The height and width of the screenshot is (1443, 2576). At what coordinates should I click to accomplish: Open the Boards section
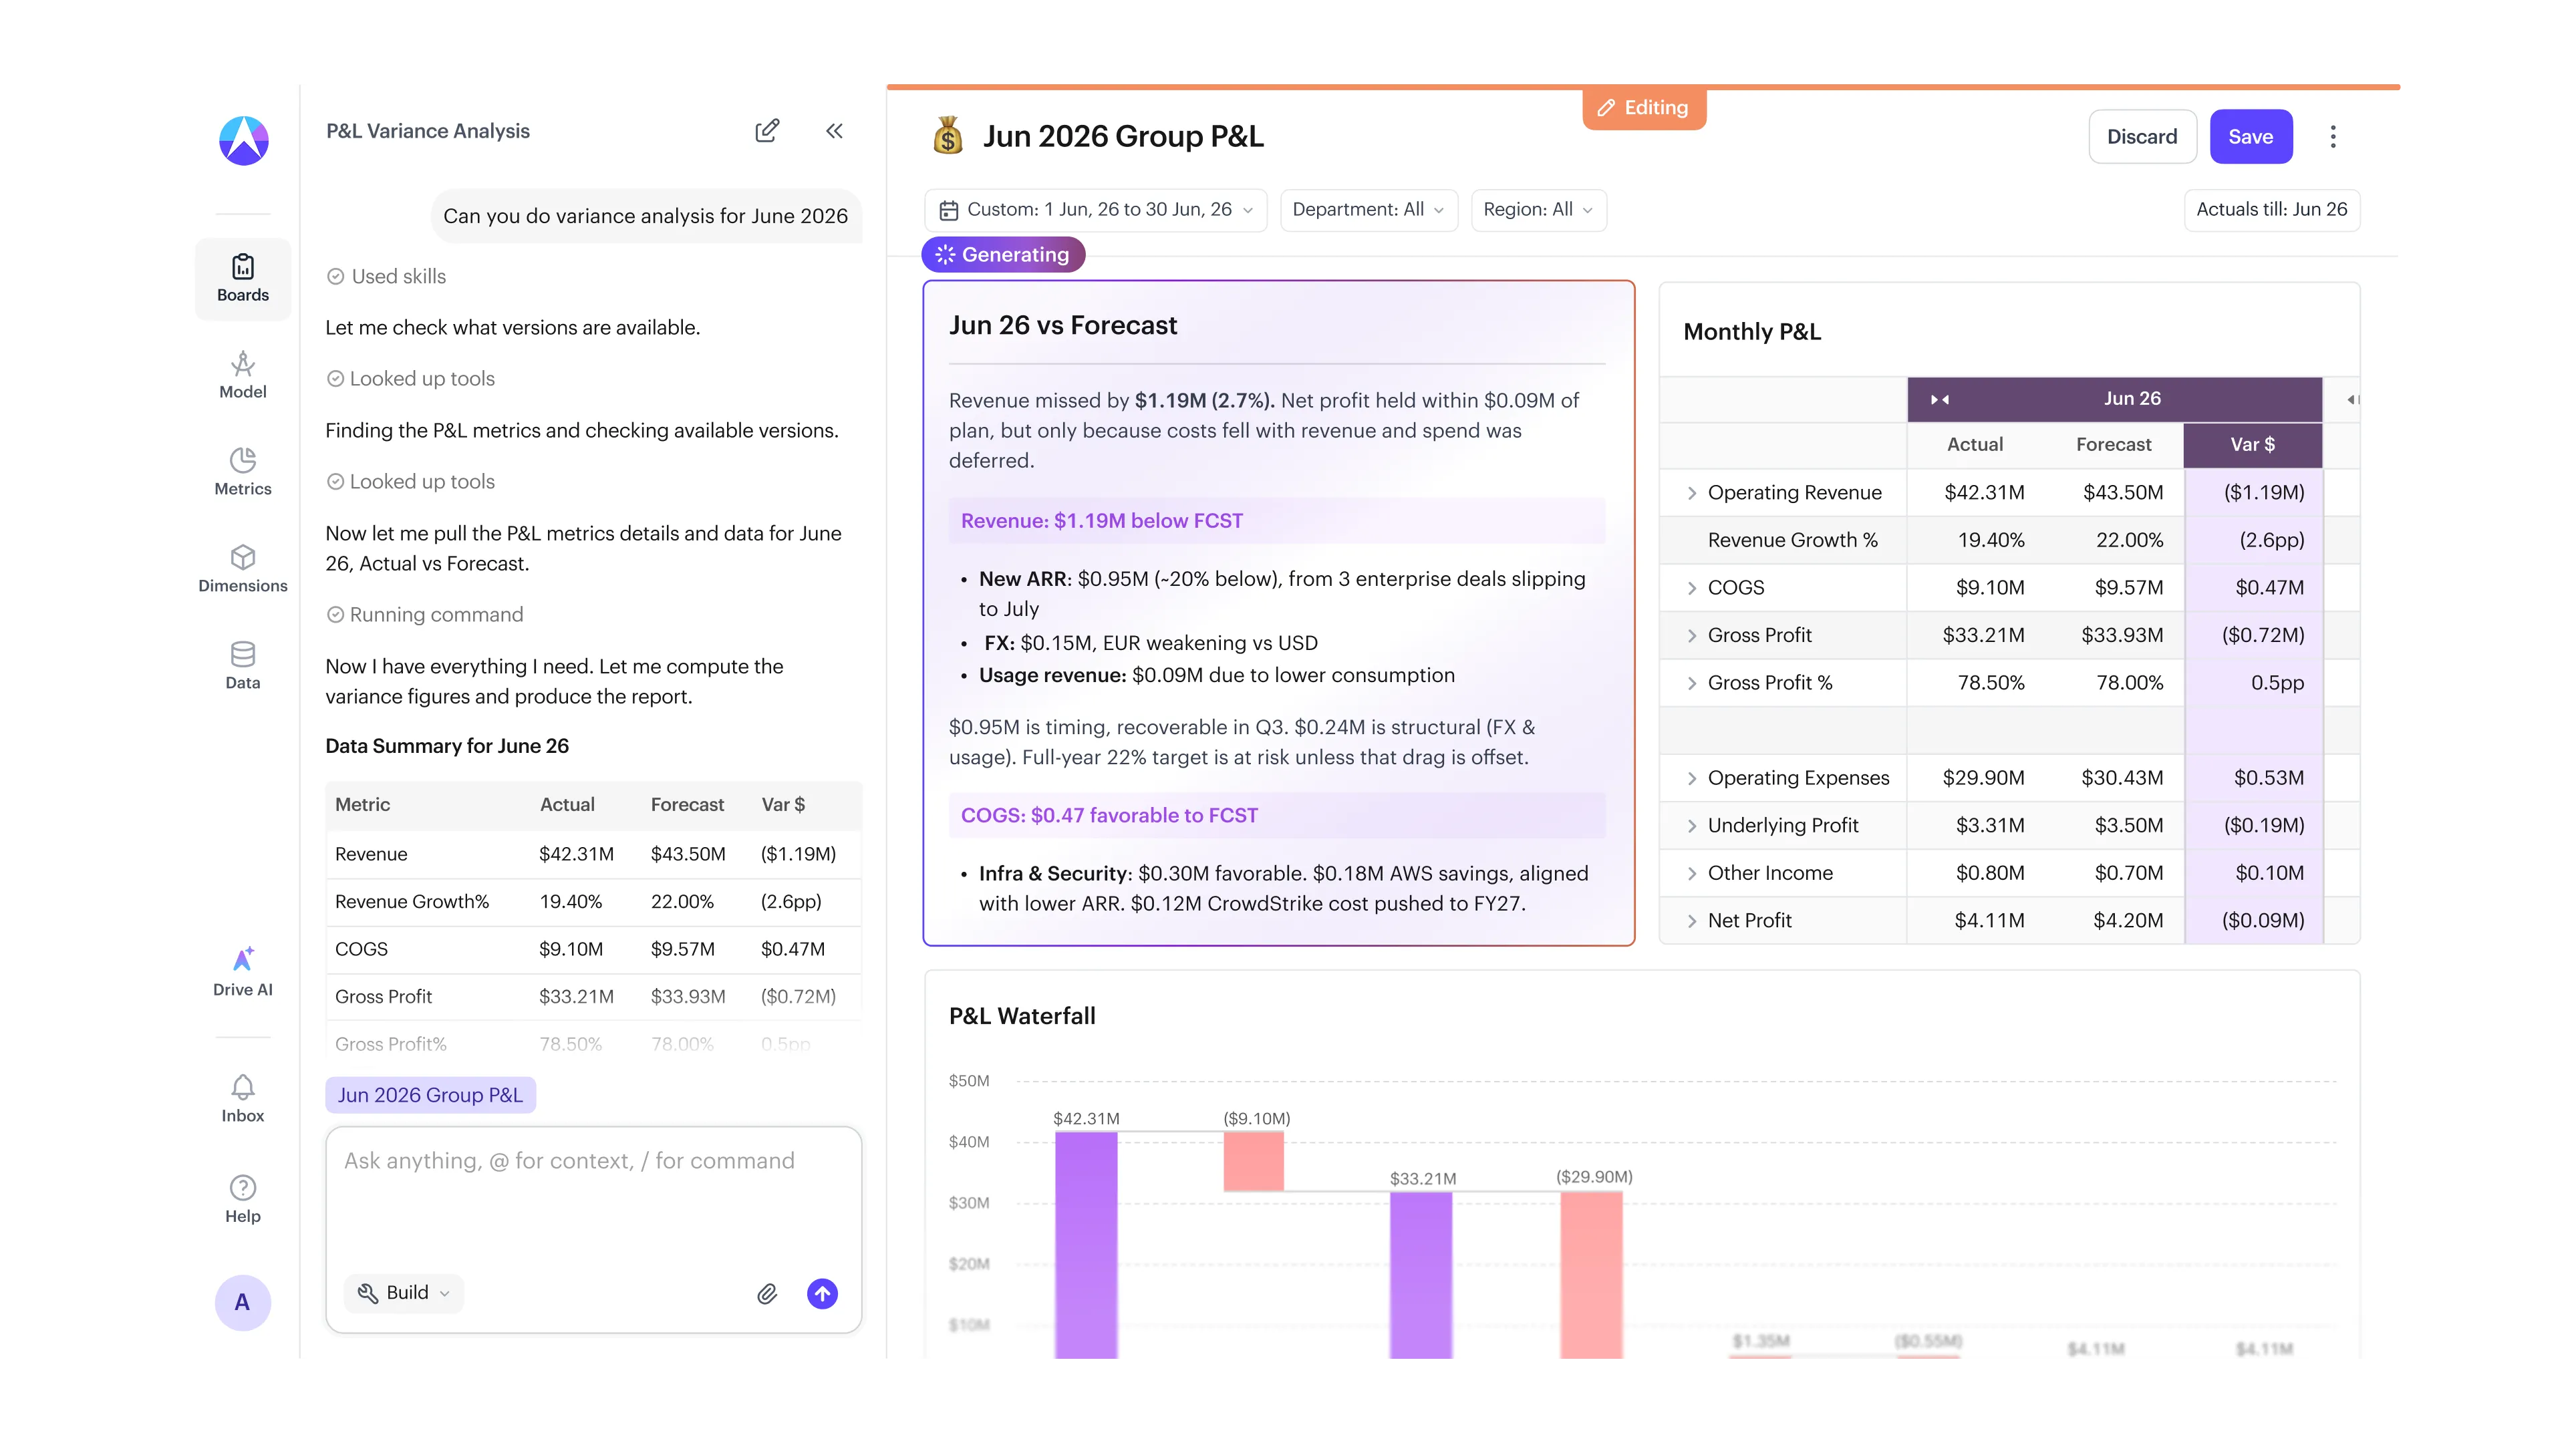coord(243,279)
